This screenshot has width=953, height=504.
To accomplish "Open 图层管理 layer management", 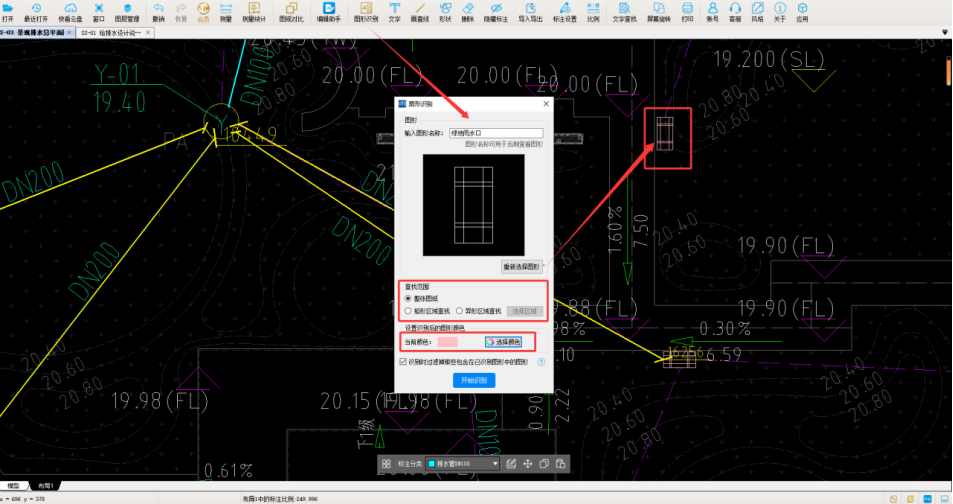I will coord(127,12).
